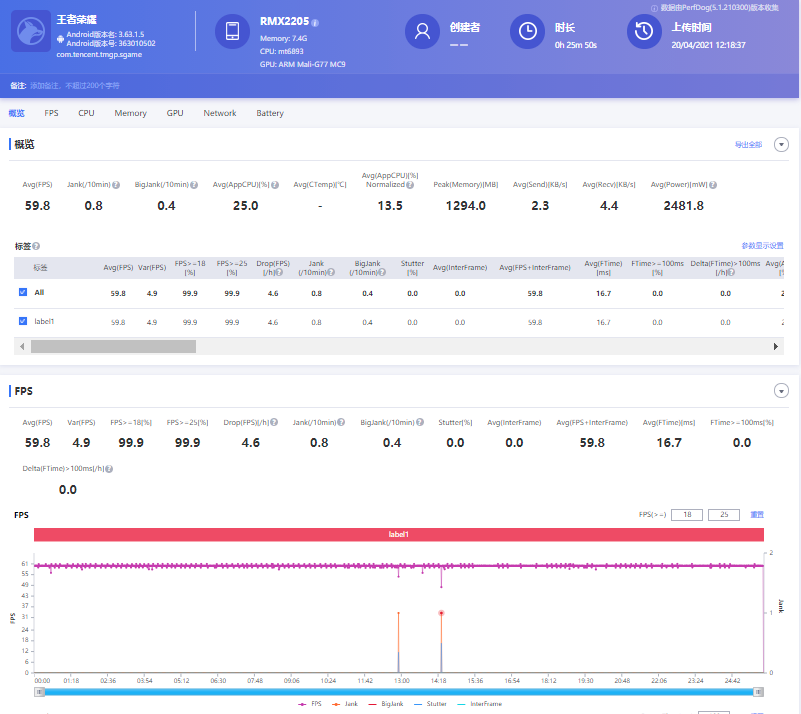Open parameter display settings link
801x714 pixels.
coord(762,246)
